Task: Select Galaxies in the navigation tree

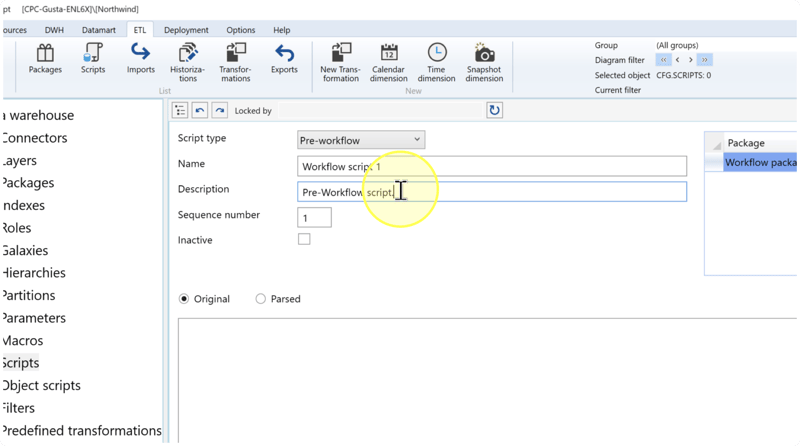Action: click(25, 250)
